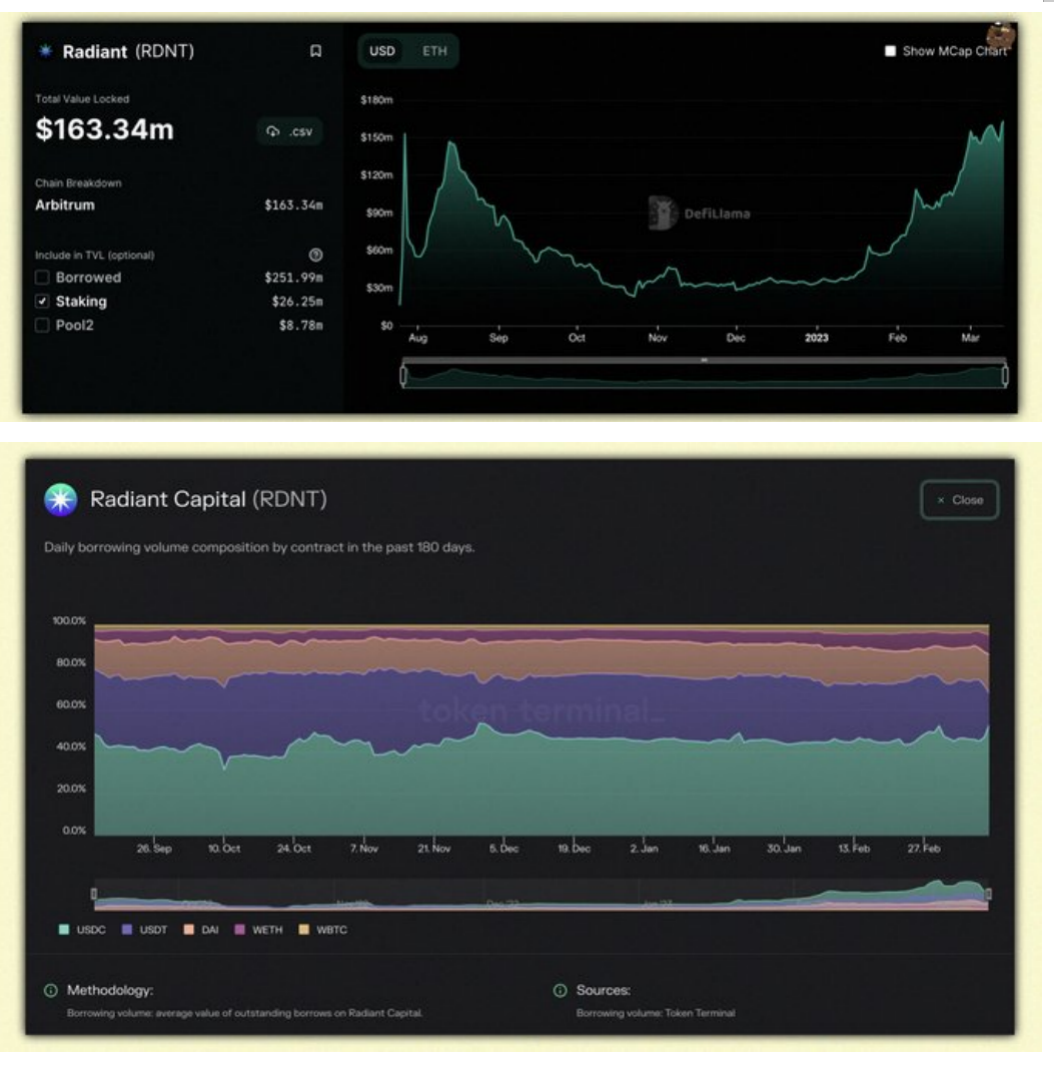
Task: Tick the Pool2 checkbox
Action: (42, 325)
